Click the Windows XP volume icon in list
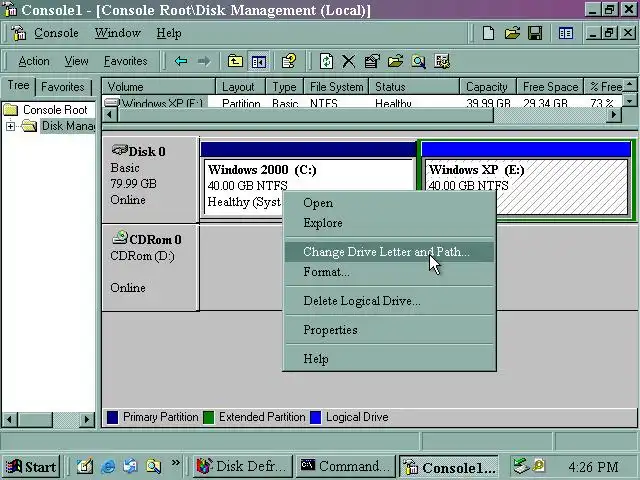 (112, 102)
